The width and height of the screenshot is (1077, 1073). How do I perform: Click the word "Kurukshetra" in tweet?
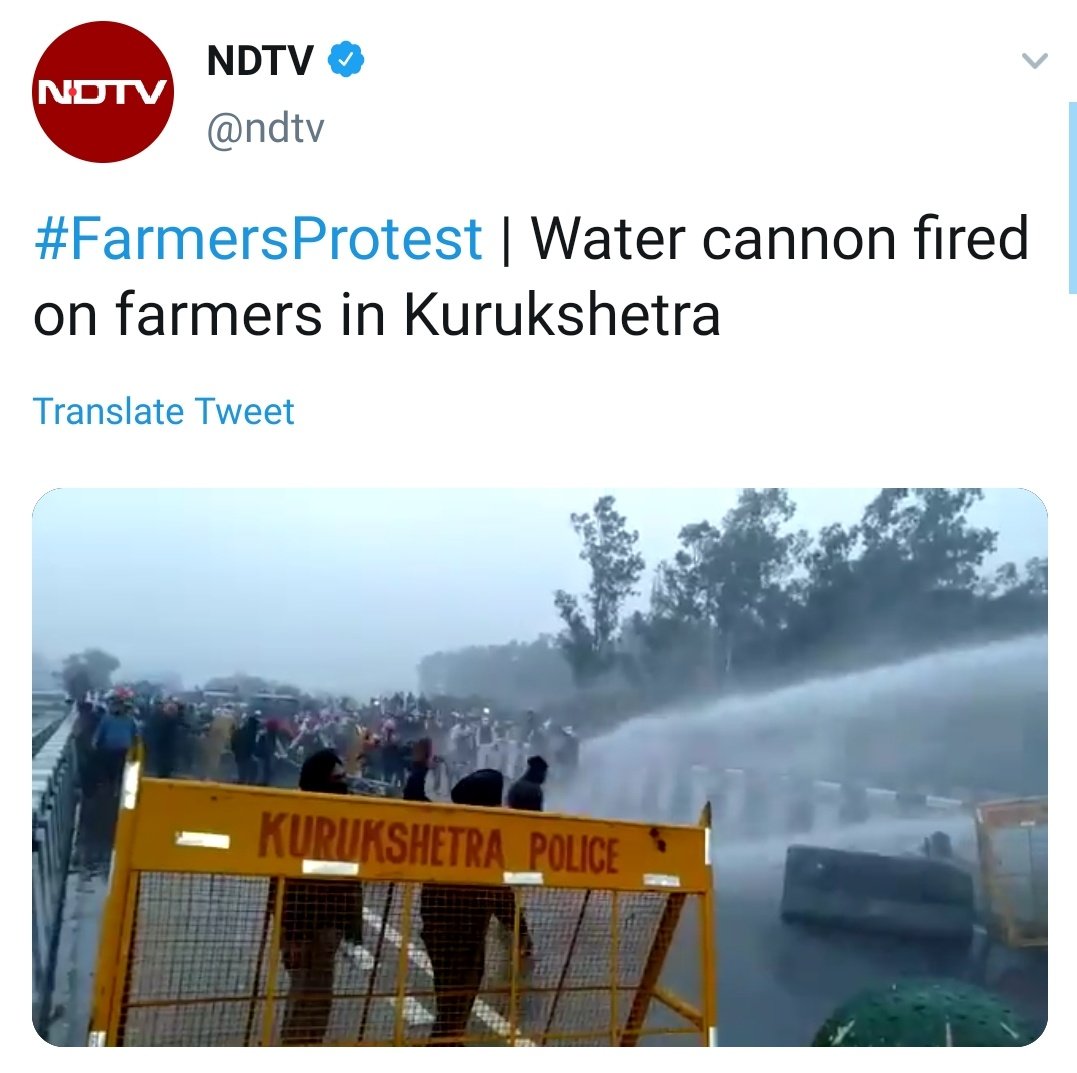pos(562,315)
